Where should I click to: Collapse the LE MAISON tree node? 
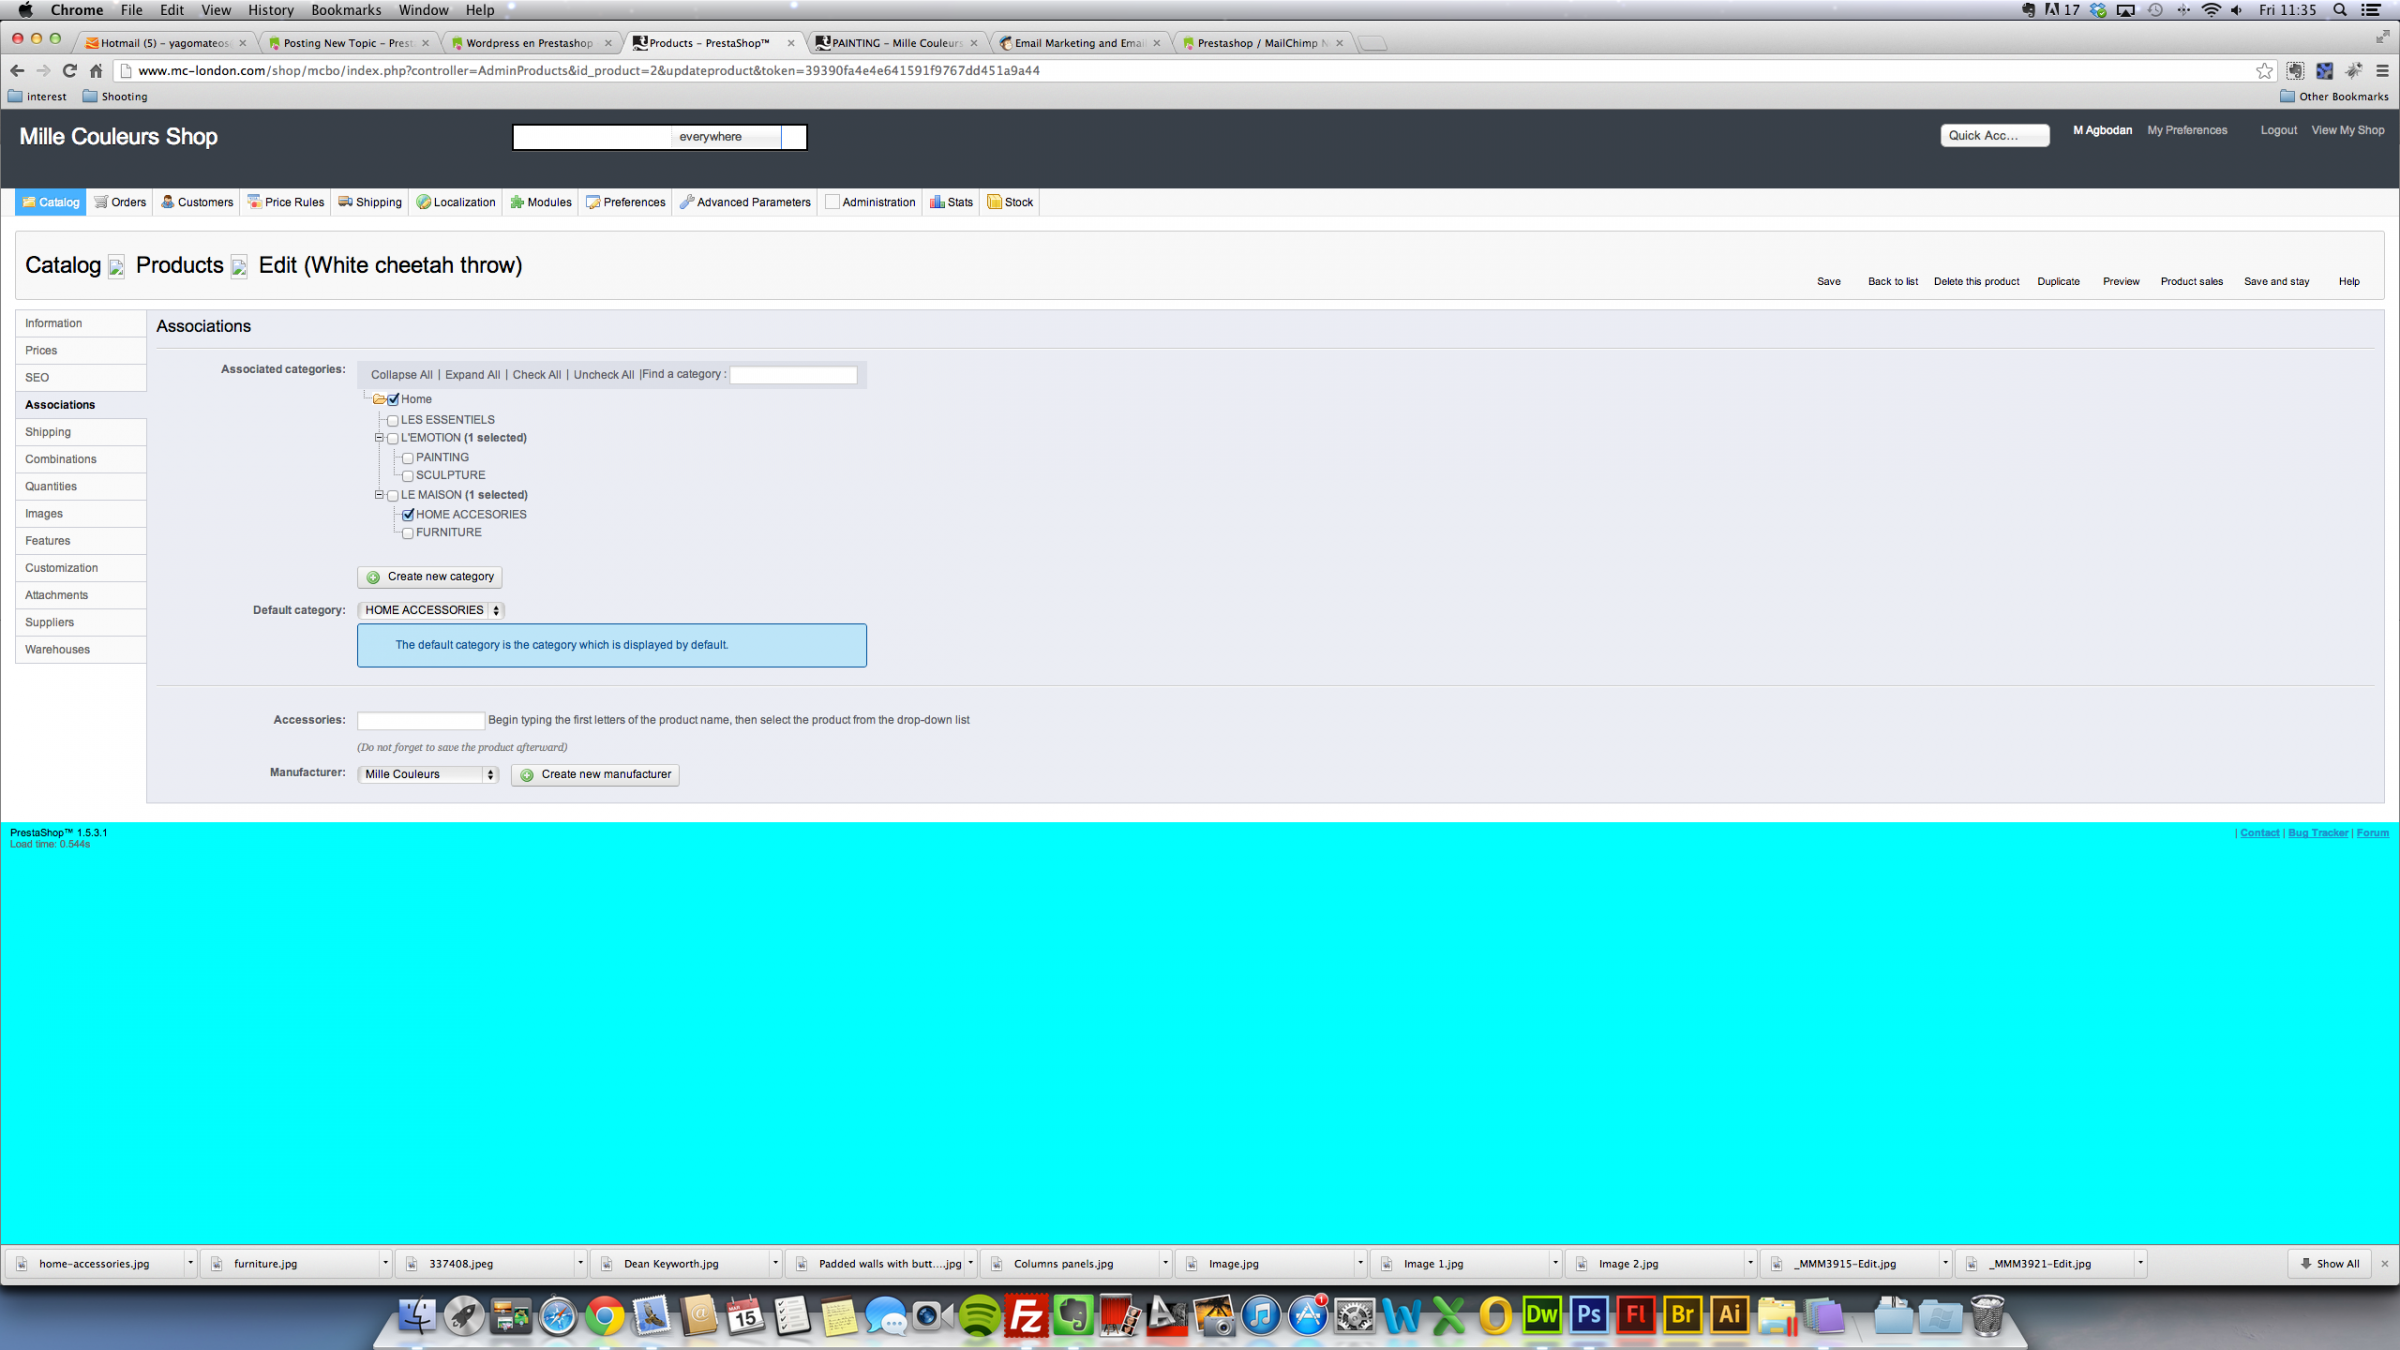click(x=379, y=495)
